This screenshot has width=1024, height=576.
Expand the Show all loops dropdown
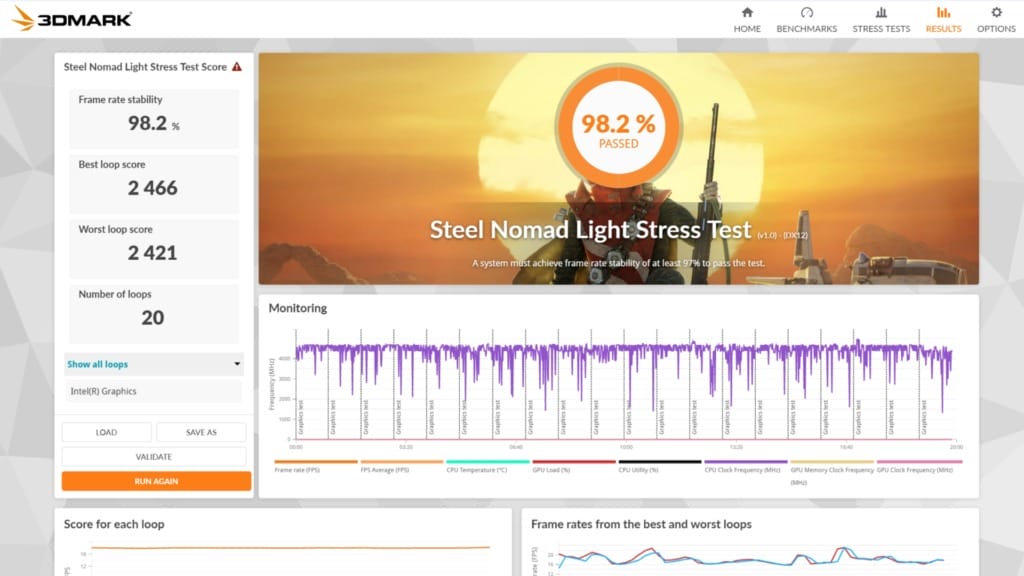coord(154,364)
